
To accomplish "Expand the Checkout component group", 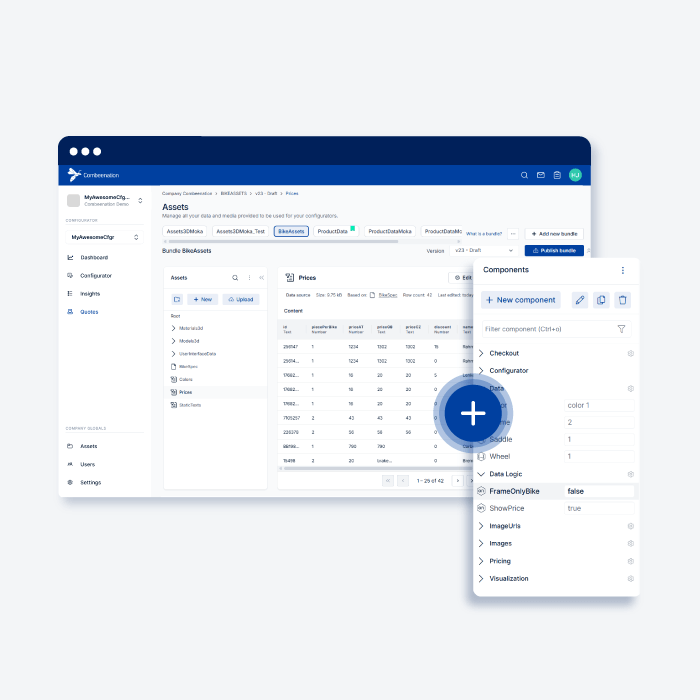I will [481, 353].
